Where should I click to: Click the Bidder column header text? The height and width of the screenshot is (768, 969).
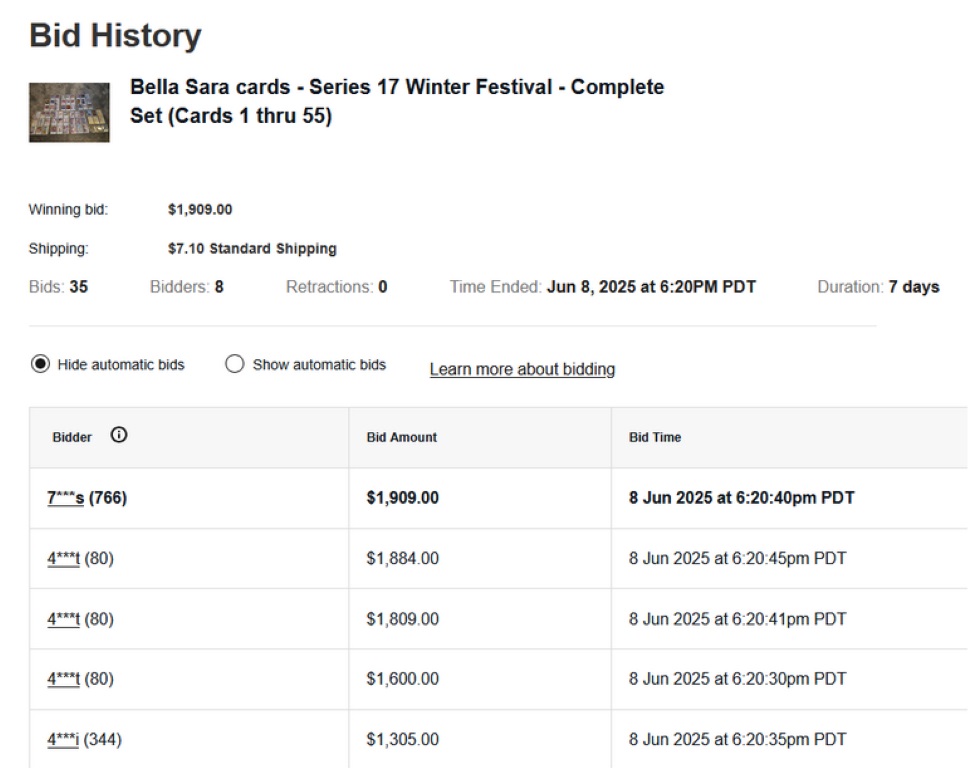72,437
